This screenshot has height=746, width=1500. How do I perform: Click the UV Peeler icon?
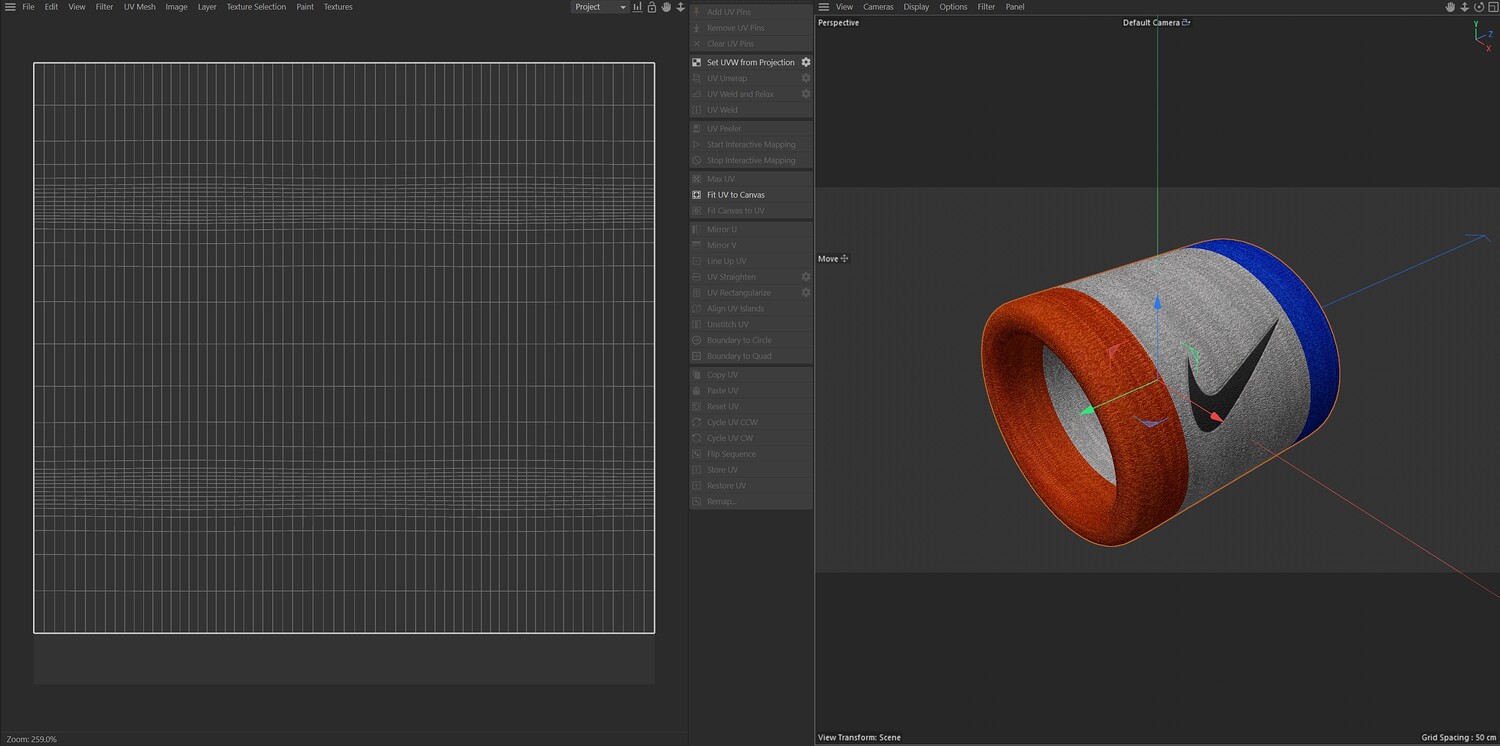pos(697,129)
